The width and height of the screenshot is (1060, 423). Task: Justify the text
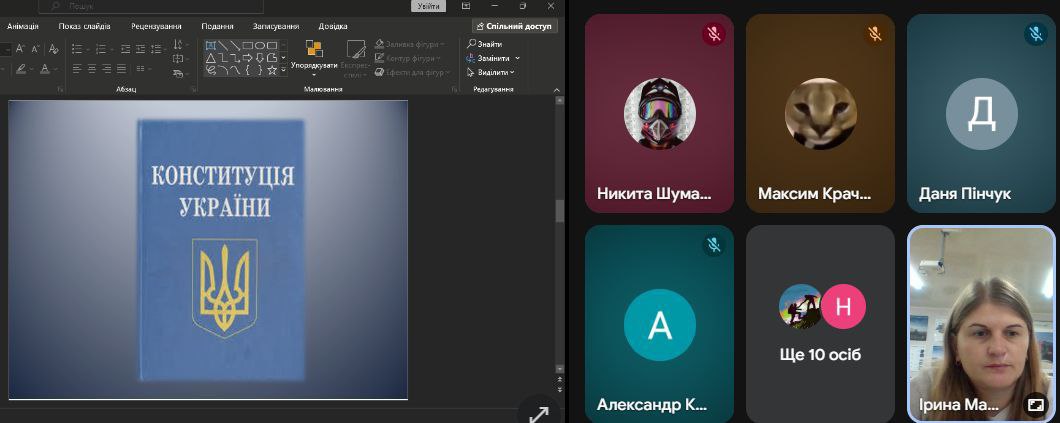pos(122,68)
